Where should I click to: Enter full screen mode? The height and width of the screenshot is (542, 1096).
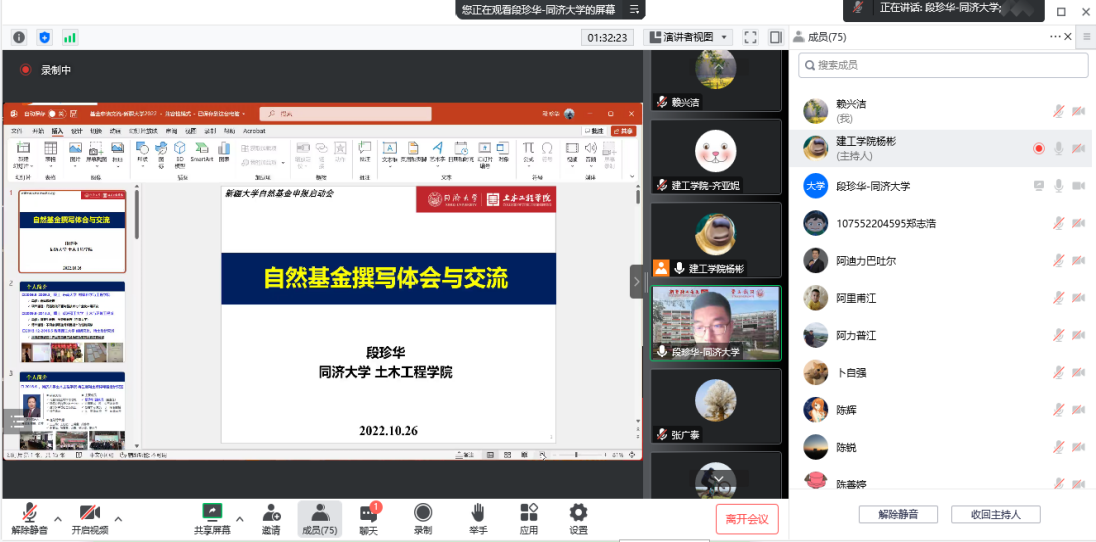click(x=750, y=37)
